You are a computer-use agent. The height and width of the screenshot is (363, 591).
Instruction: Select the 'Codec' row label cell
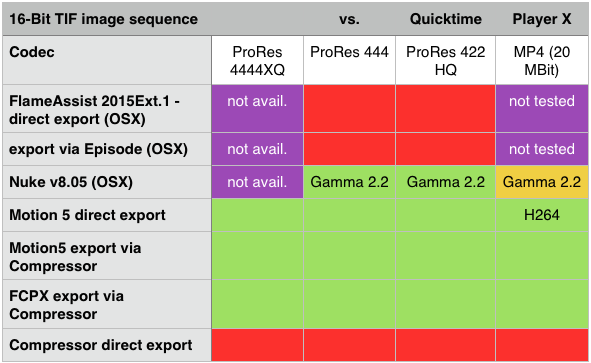coord(107,60)
